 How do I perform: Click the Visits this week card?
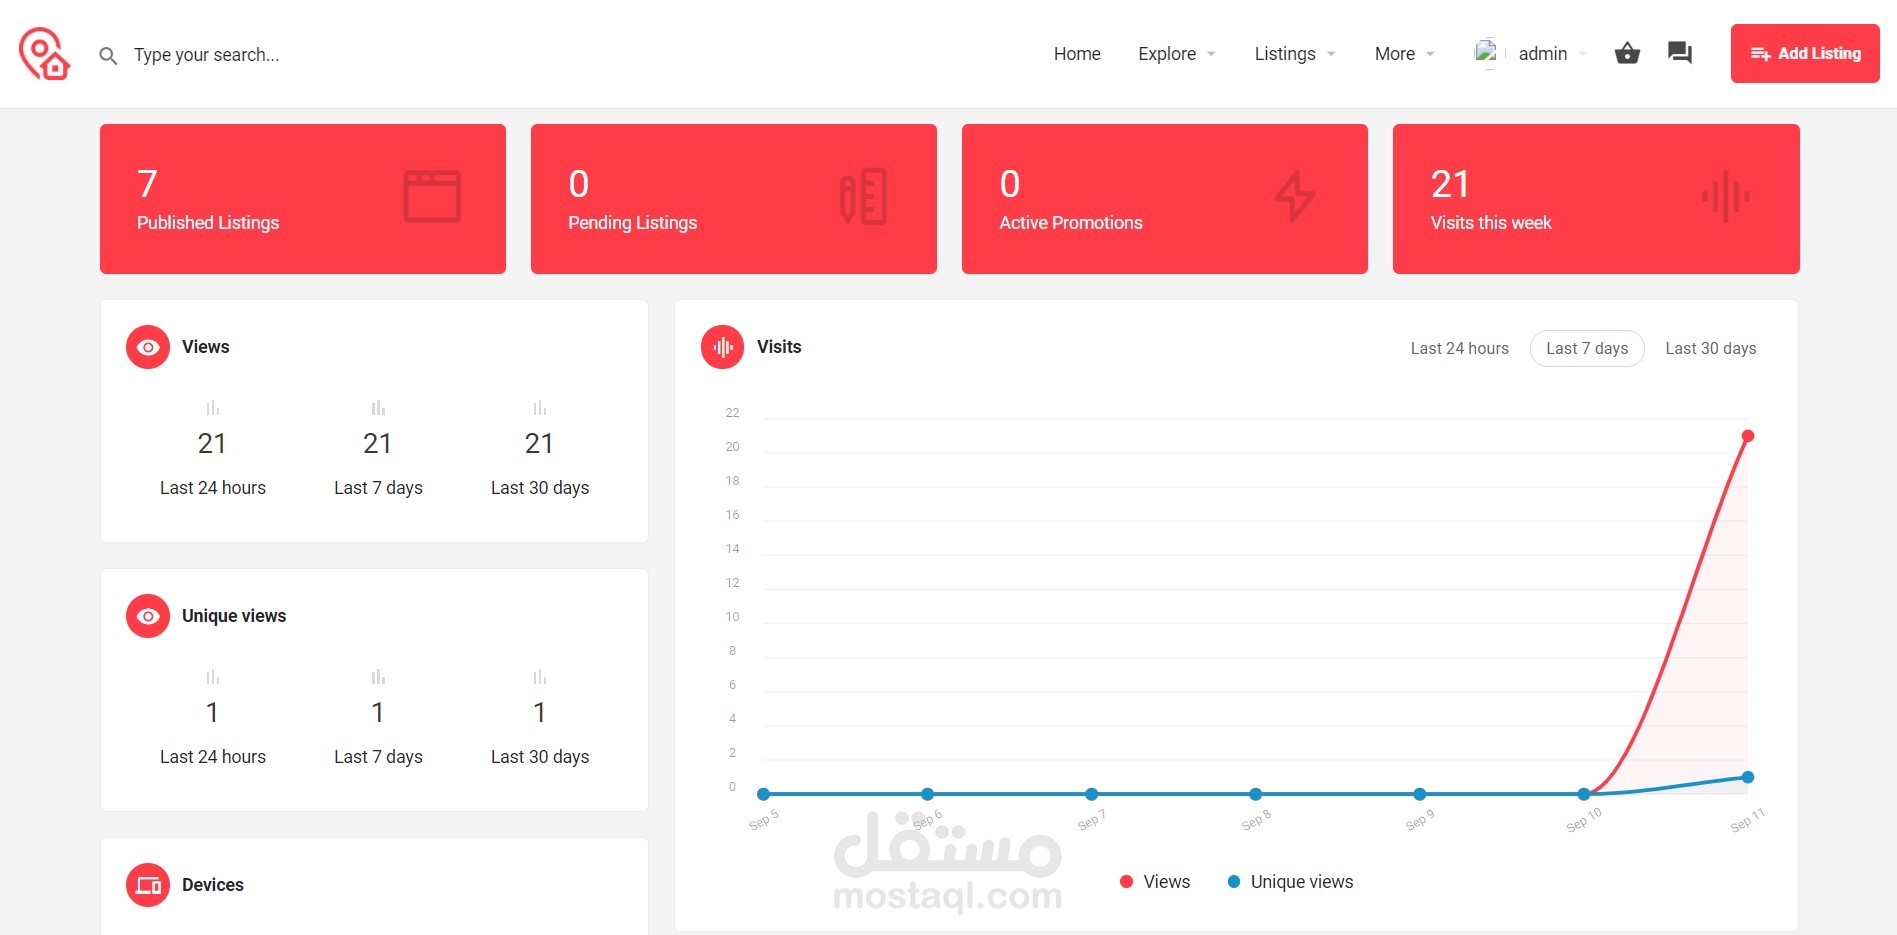(x=1596, y=199)
